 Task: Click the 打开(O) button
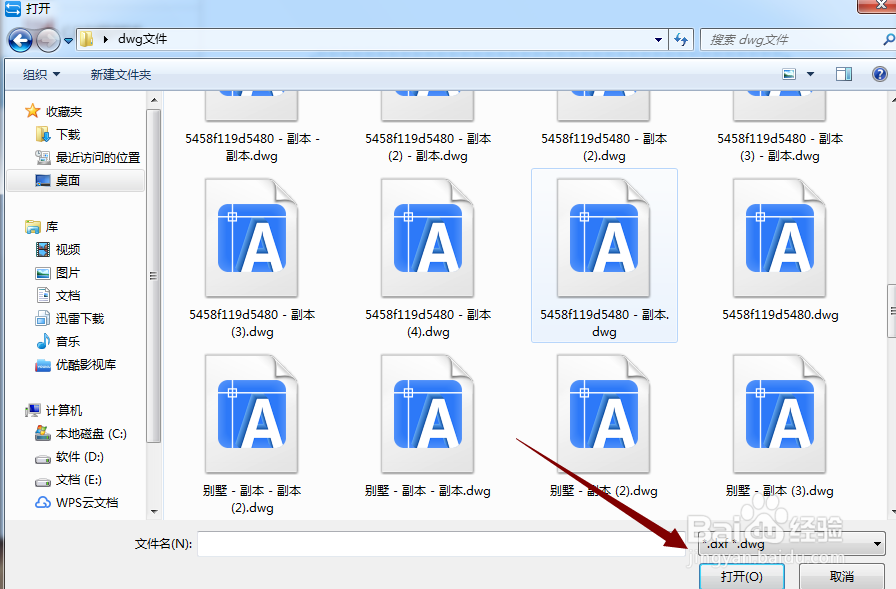[x=742, y=576]
